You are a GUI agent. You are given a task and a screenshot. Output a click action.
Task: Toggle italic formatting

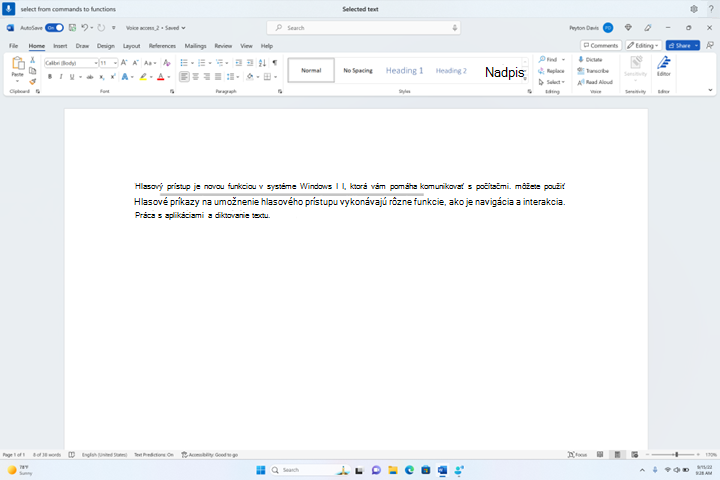(x=61, y=77)
